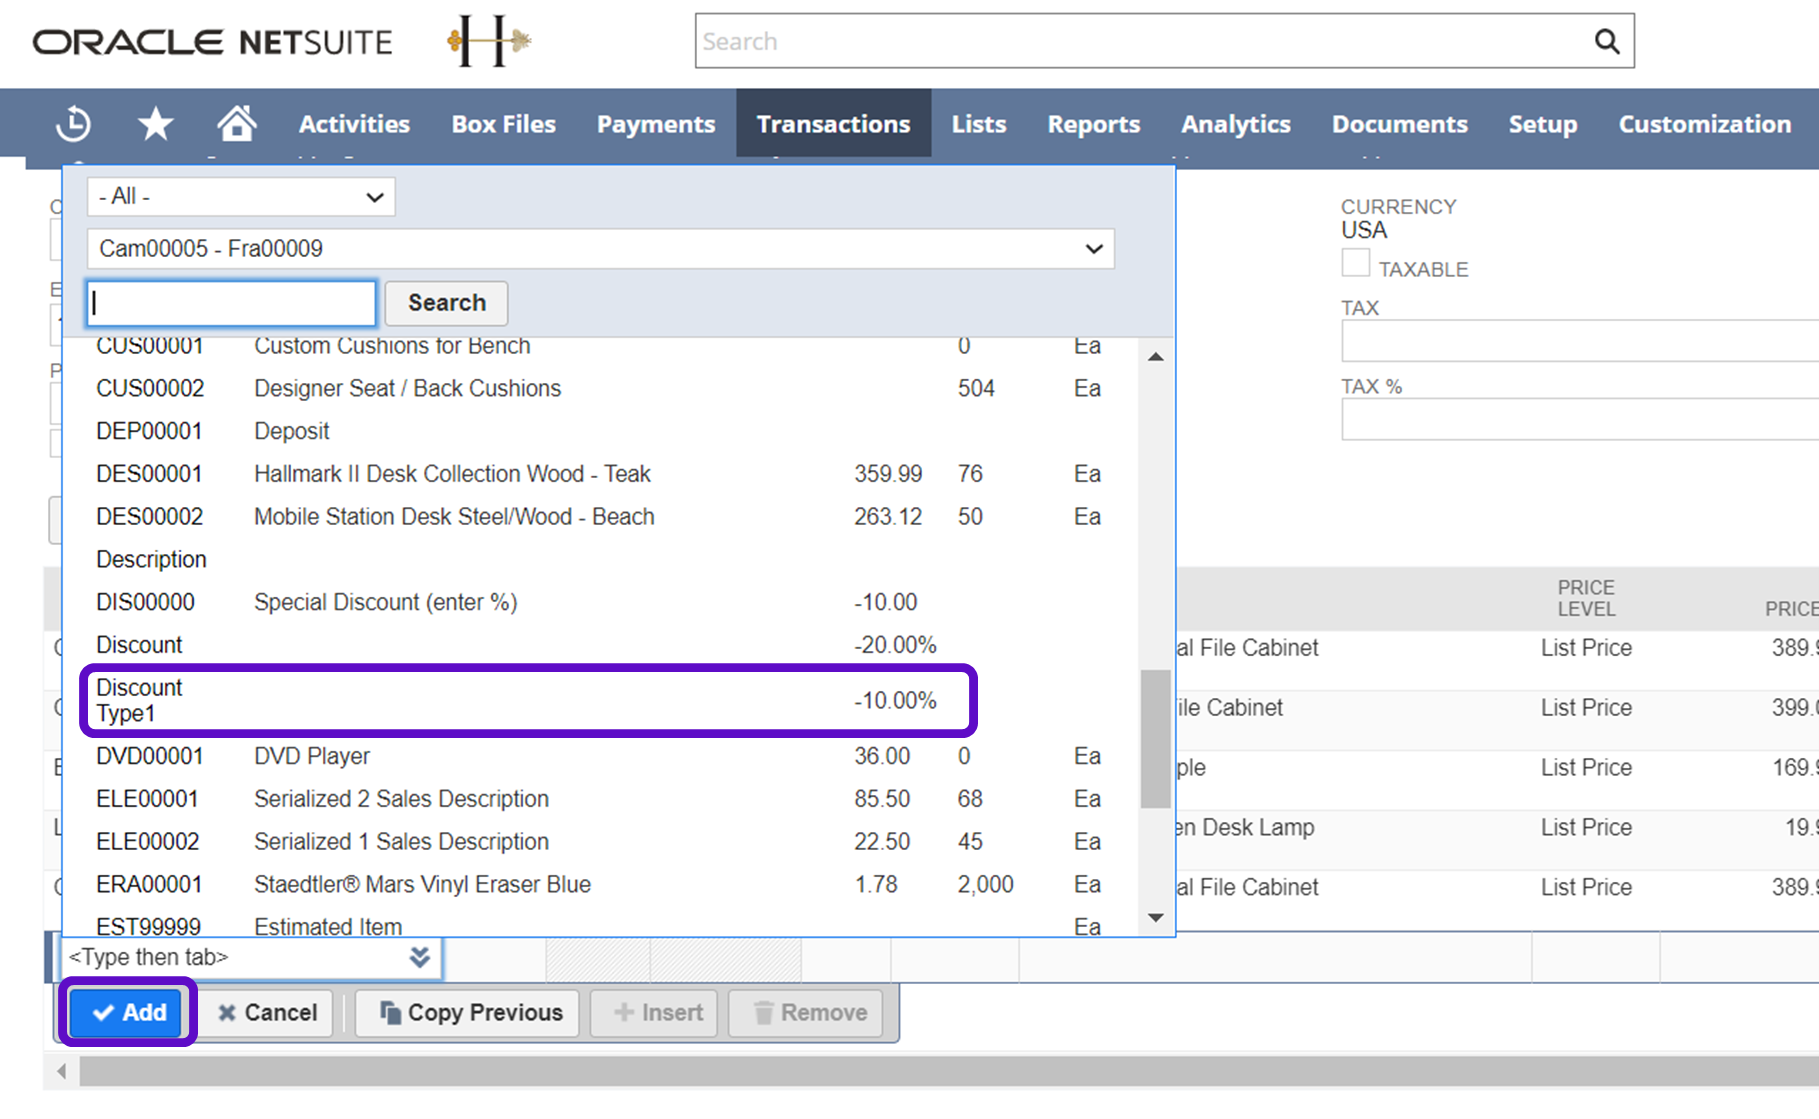The height and width of the screenshot is (1119, 1819).
Task: Click the double-chevron icon in item field
Action: 420,957
